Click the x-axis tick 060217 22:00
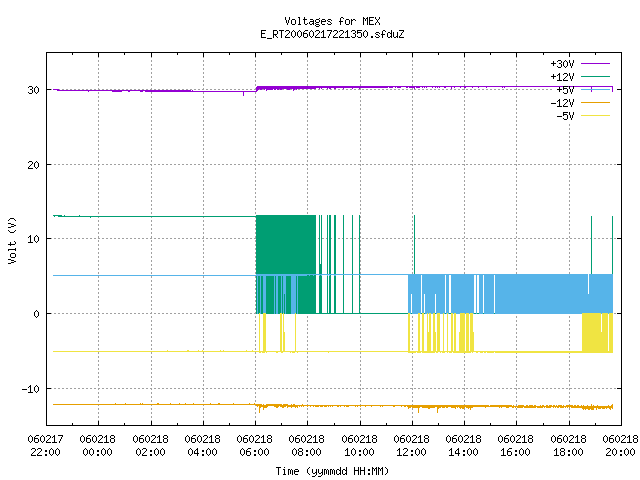Screen dimensions: 640x480 coord(45,446)
